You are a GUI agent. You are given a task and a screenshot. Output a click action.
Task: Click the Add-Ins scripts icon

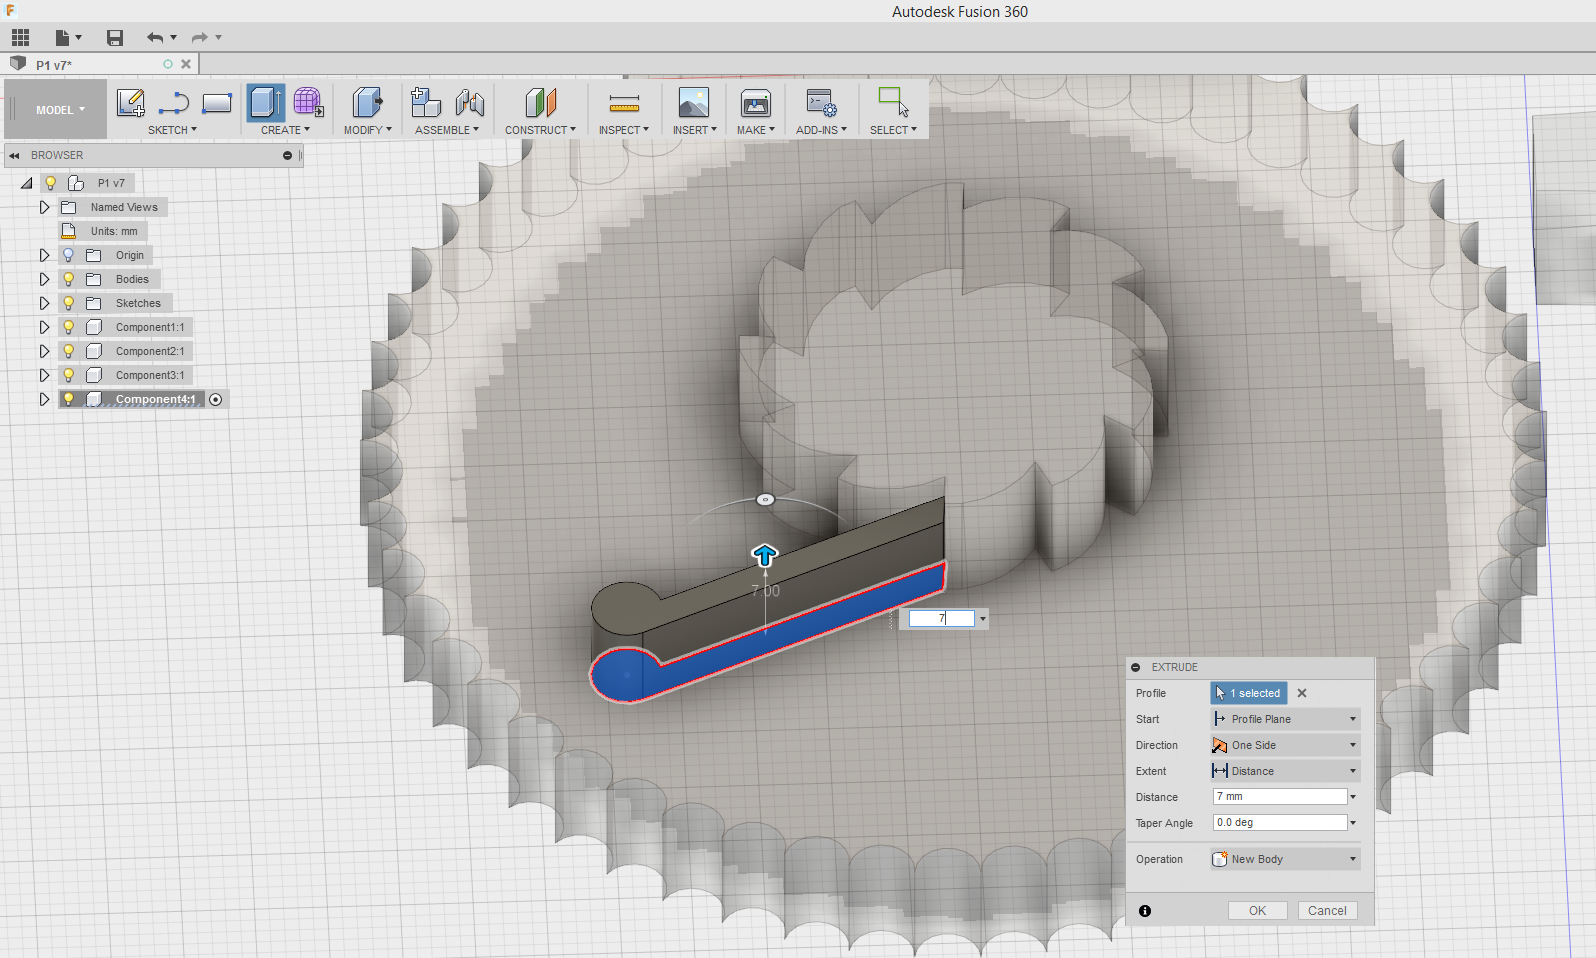click(821, 102)
